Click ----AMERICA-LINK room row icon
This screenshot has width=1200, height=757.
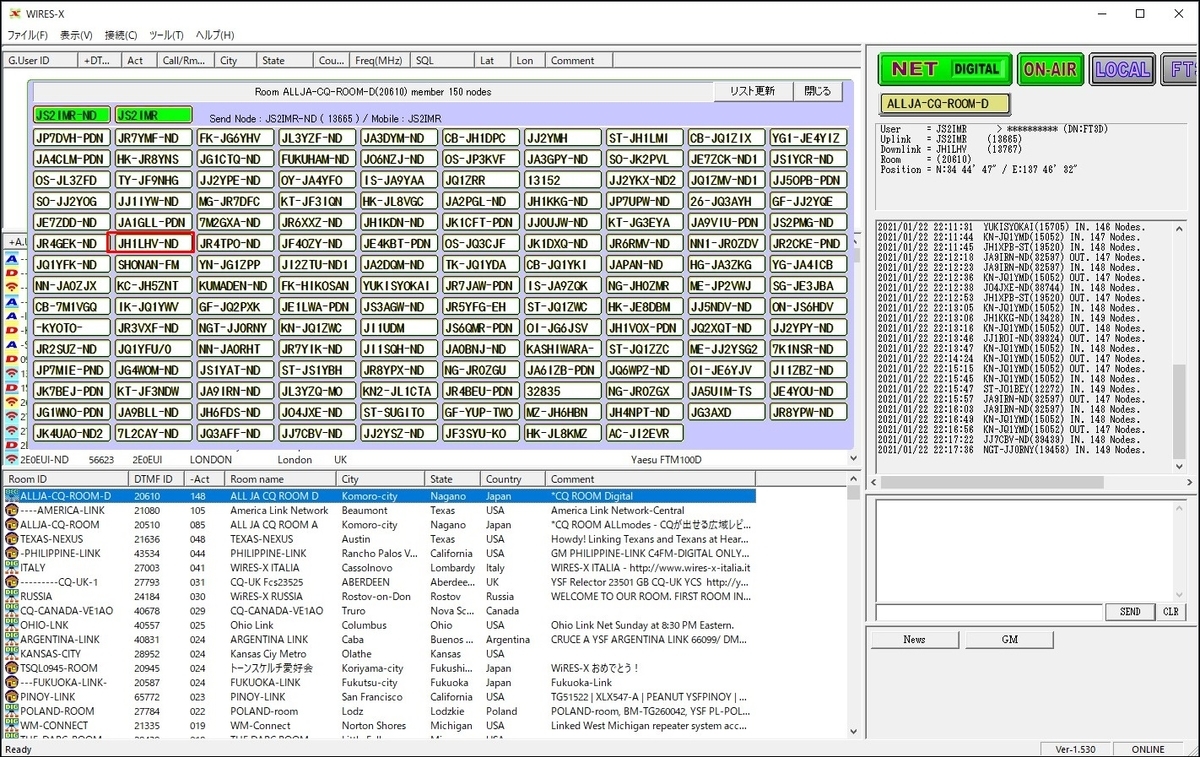coord(11,510)
